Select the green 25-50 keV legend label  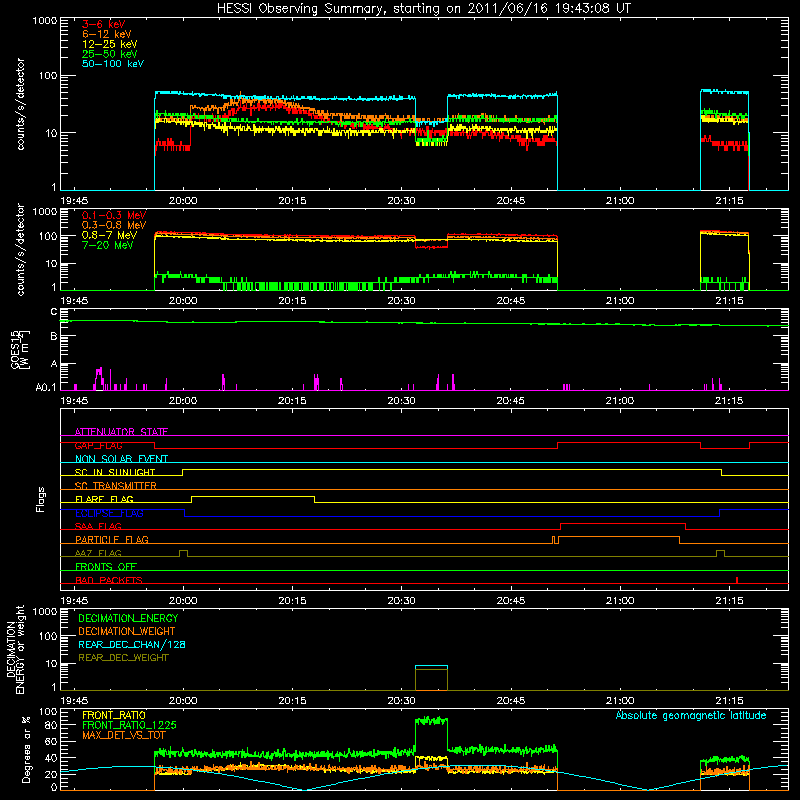point(110,54)
